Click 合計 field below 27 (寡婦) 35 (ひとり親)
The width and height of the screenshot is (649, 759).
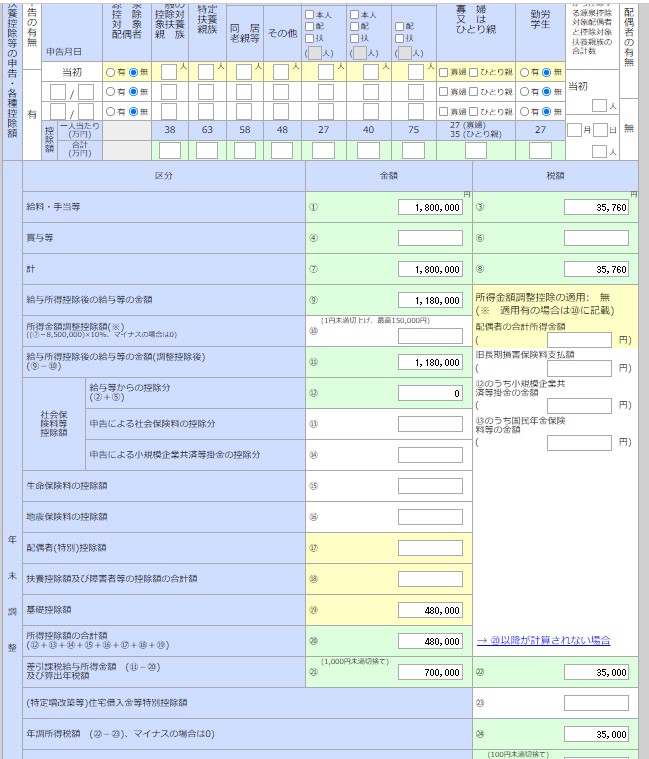[x=476, y=151]
